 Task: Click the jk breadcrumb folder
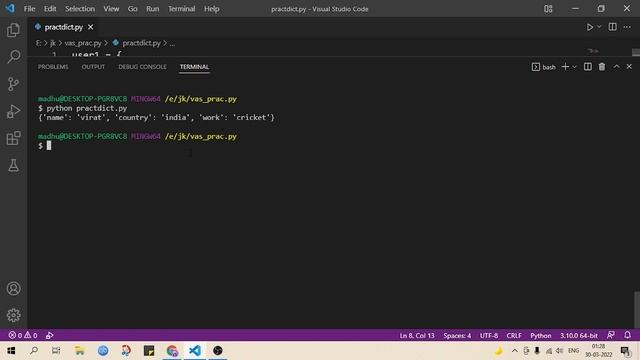[53, 43]
